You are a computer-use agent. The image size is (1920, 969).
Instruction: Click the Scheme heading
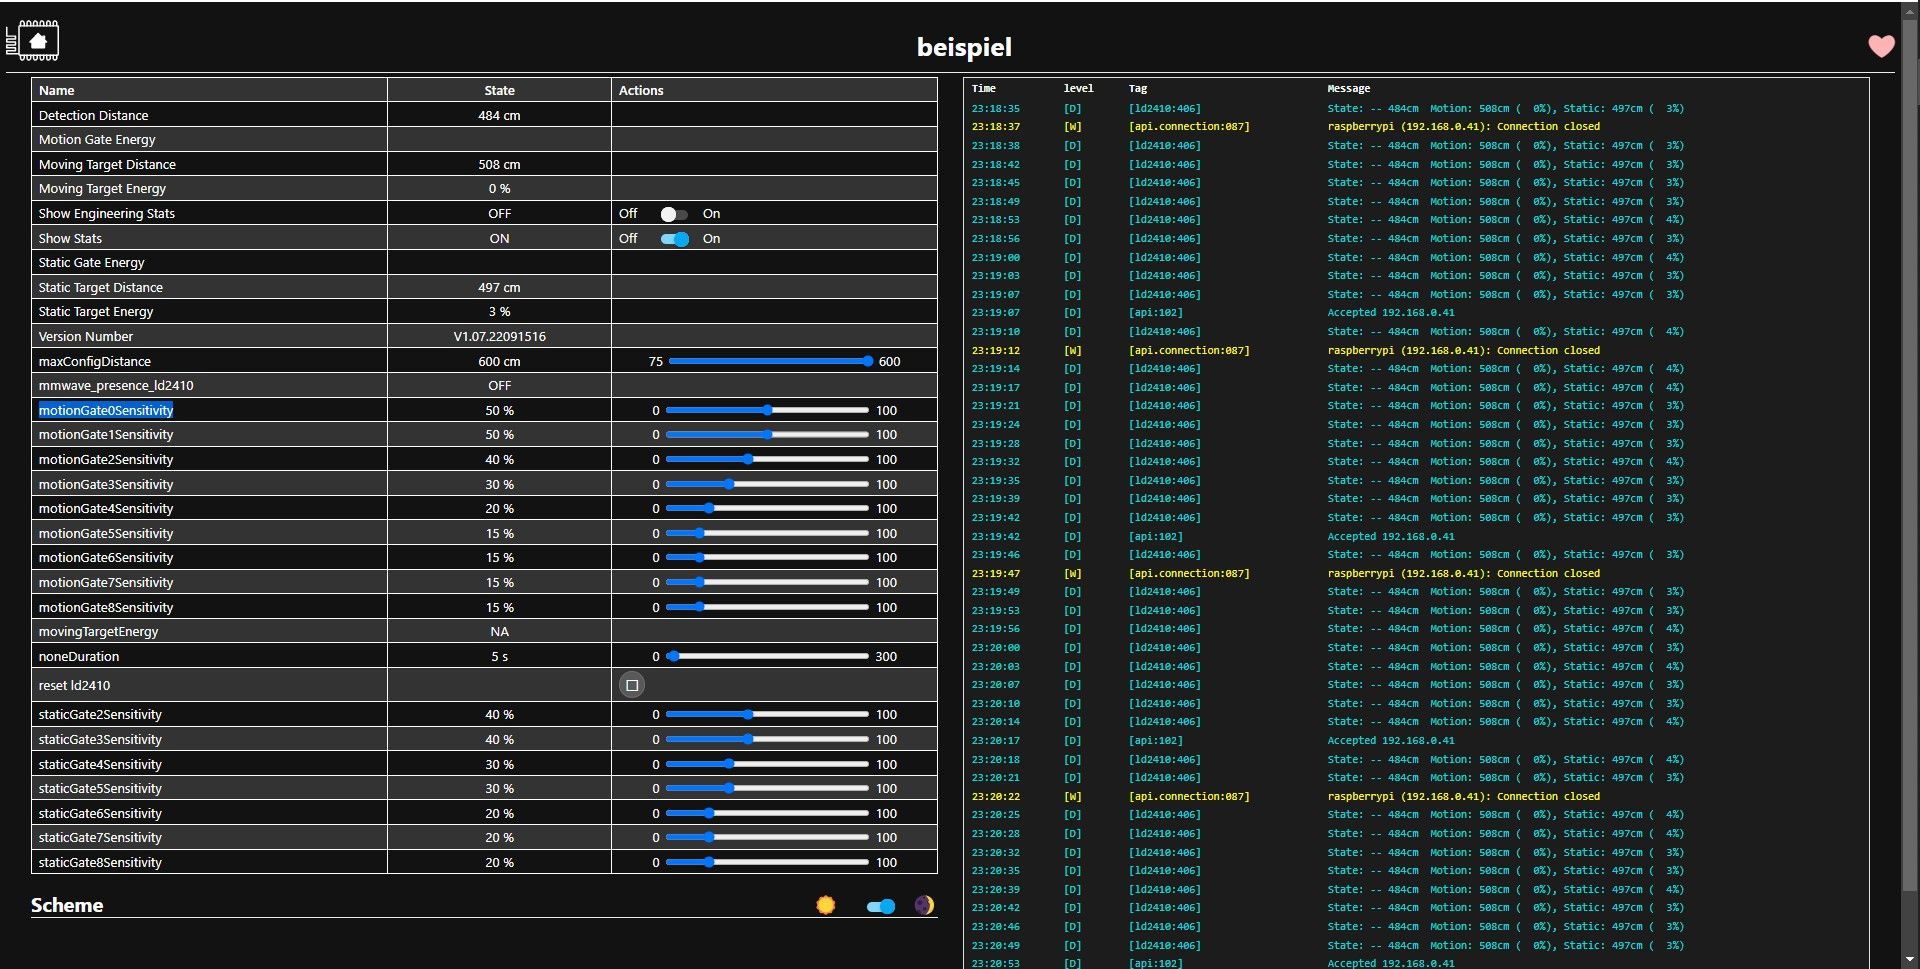tap(67, 905)
